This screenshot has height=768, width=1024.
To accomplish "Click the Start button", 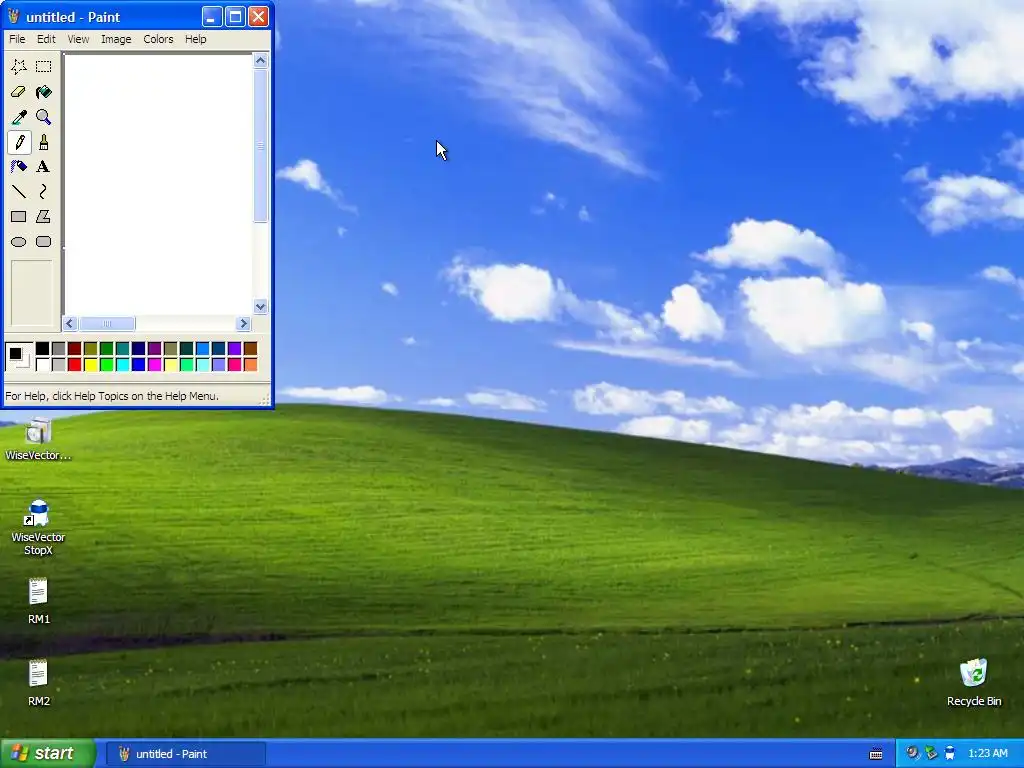I will pos(47,753).
